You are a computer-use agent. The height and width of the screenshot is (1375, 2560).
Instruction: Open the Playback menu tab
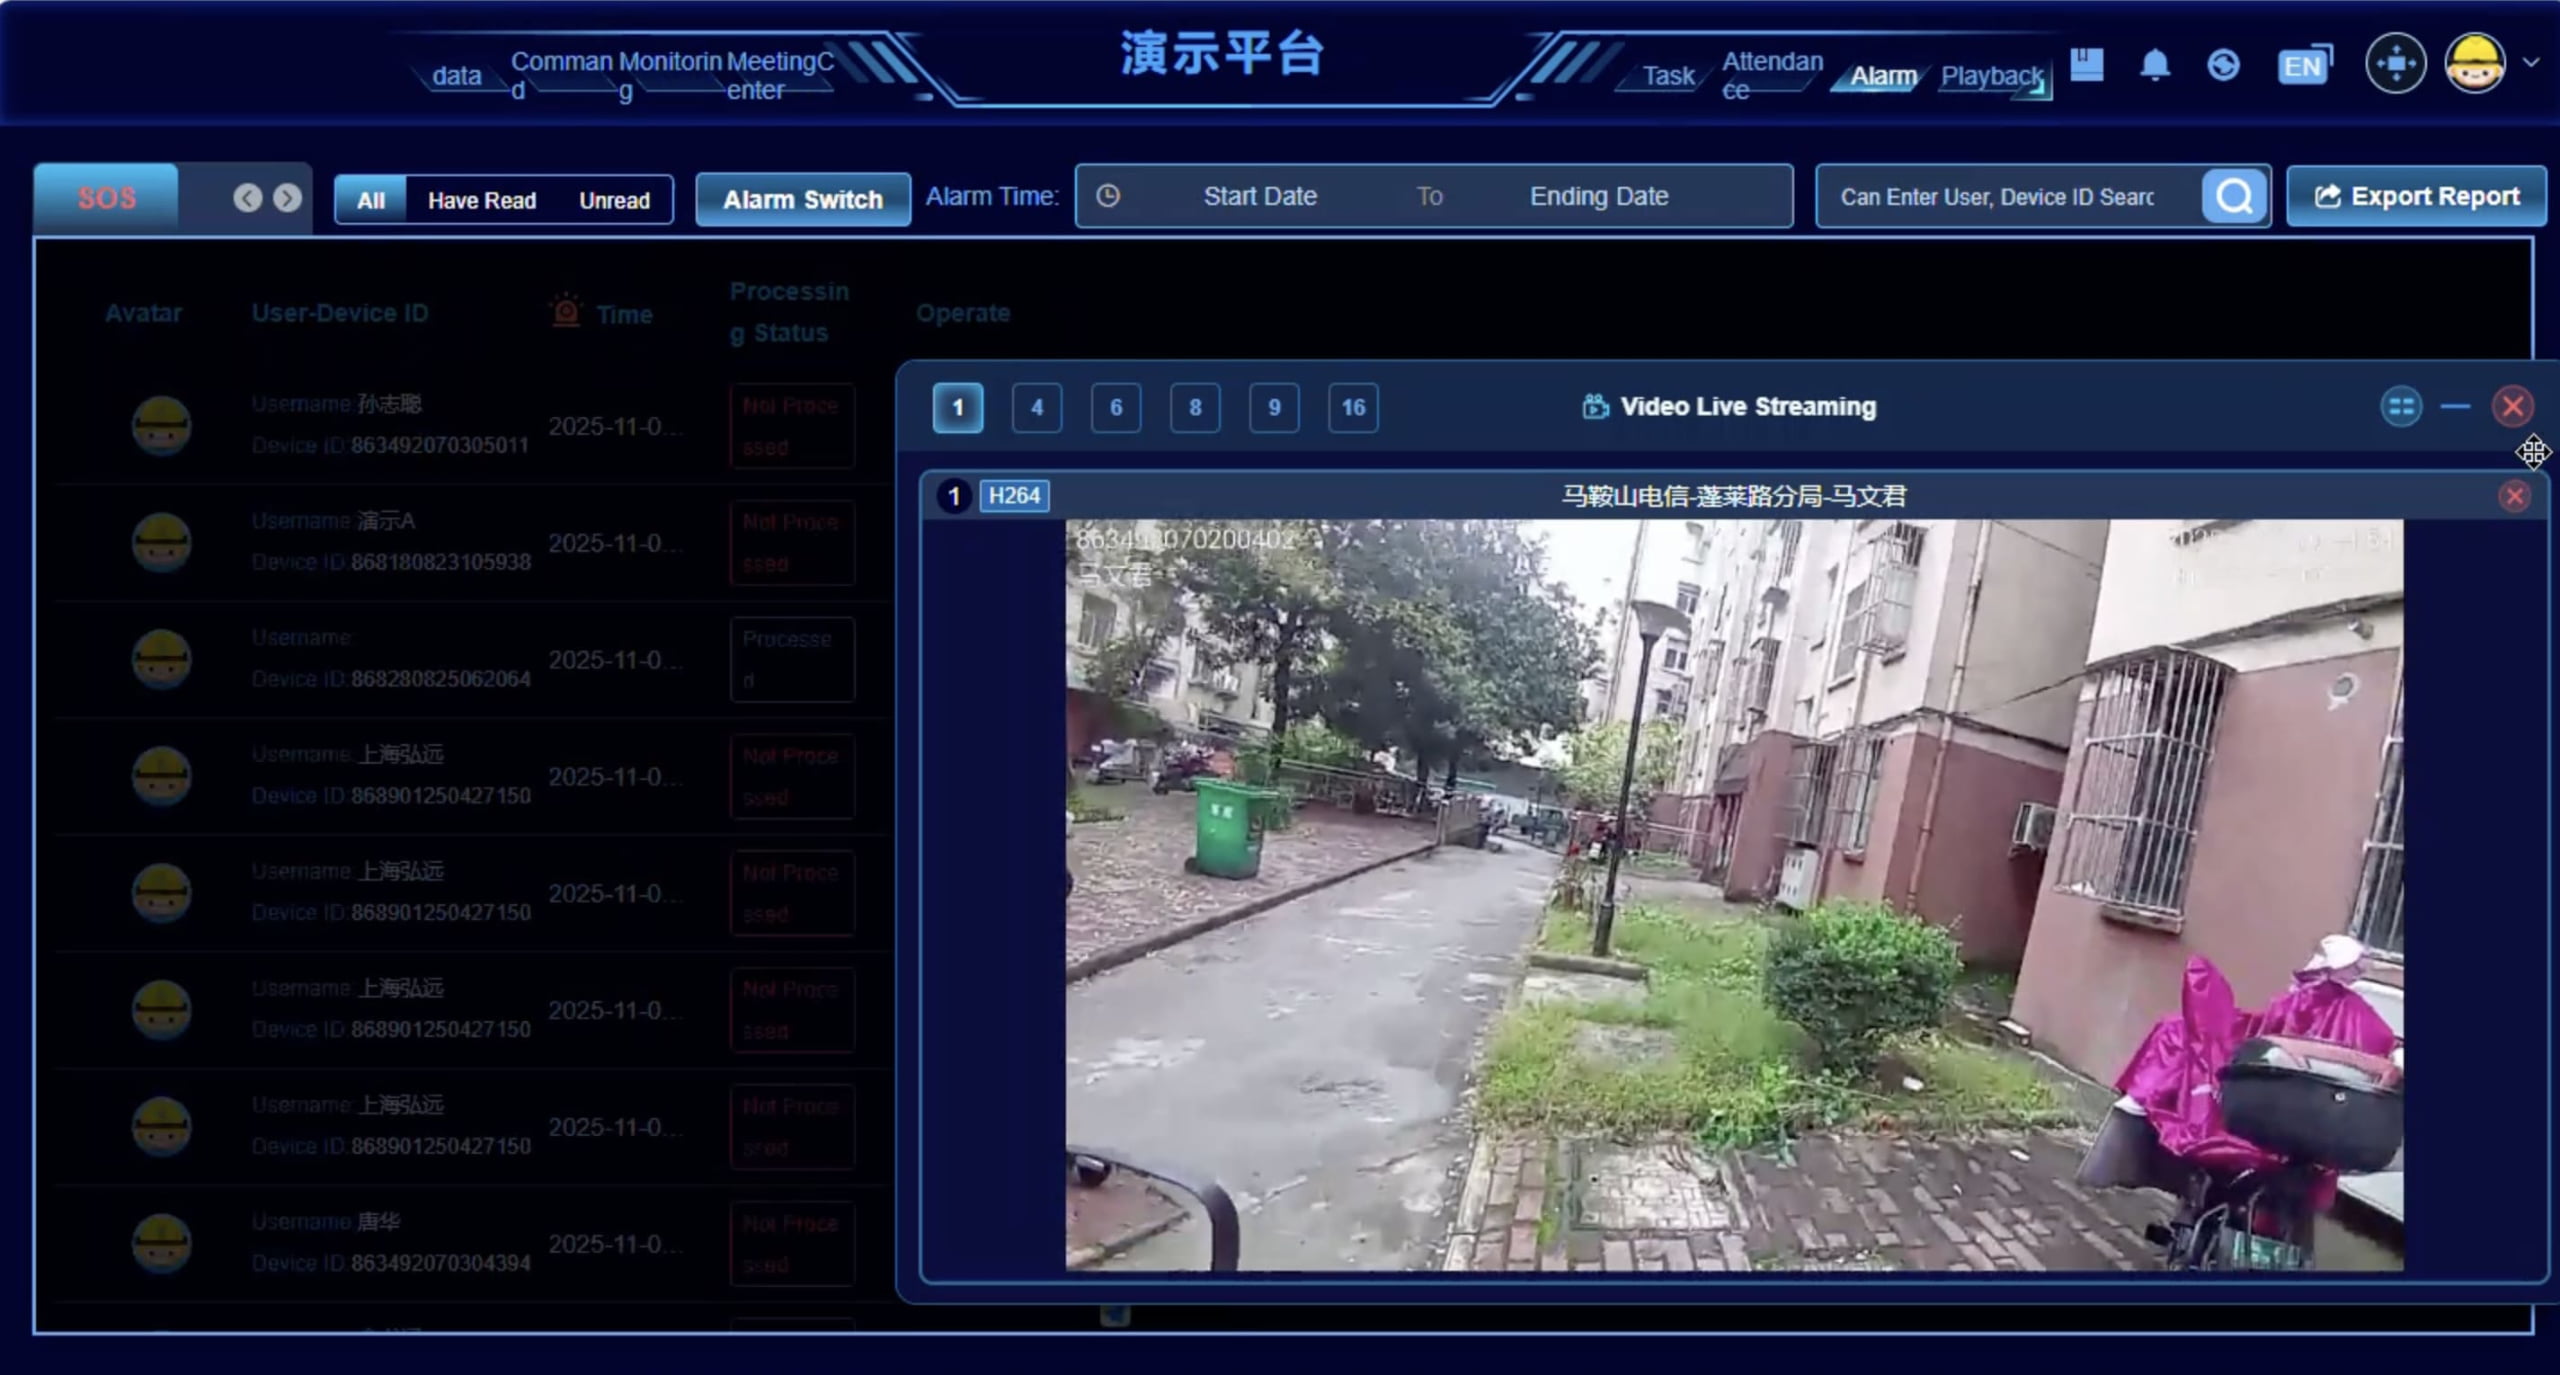(1990, 76)
